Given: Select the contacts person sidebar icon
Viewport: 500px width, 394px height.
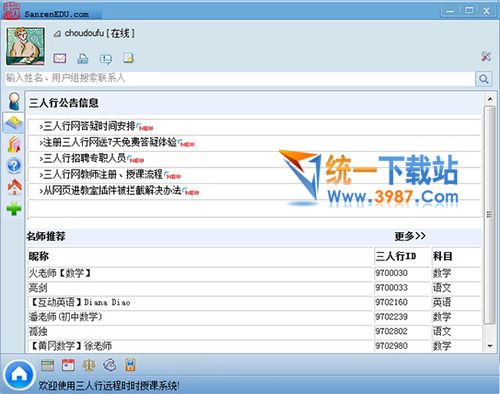Looking at the screenshot, I should point(14,101).
